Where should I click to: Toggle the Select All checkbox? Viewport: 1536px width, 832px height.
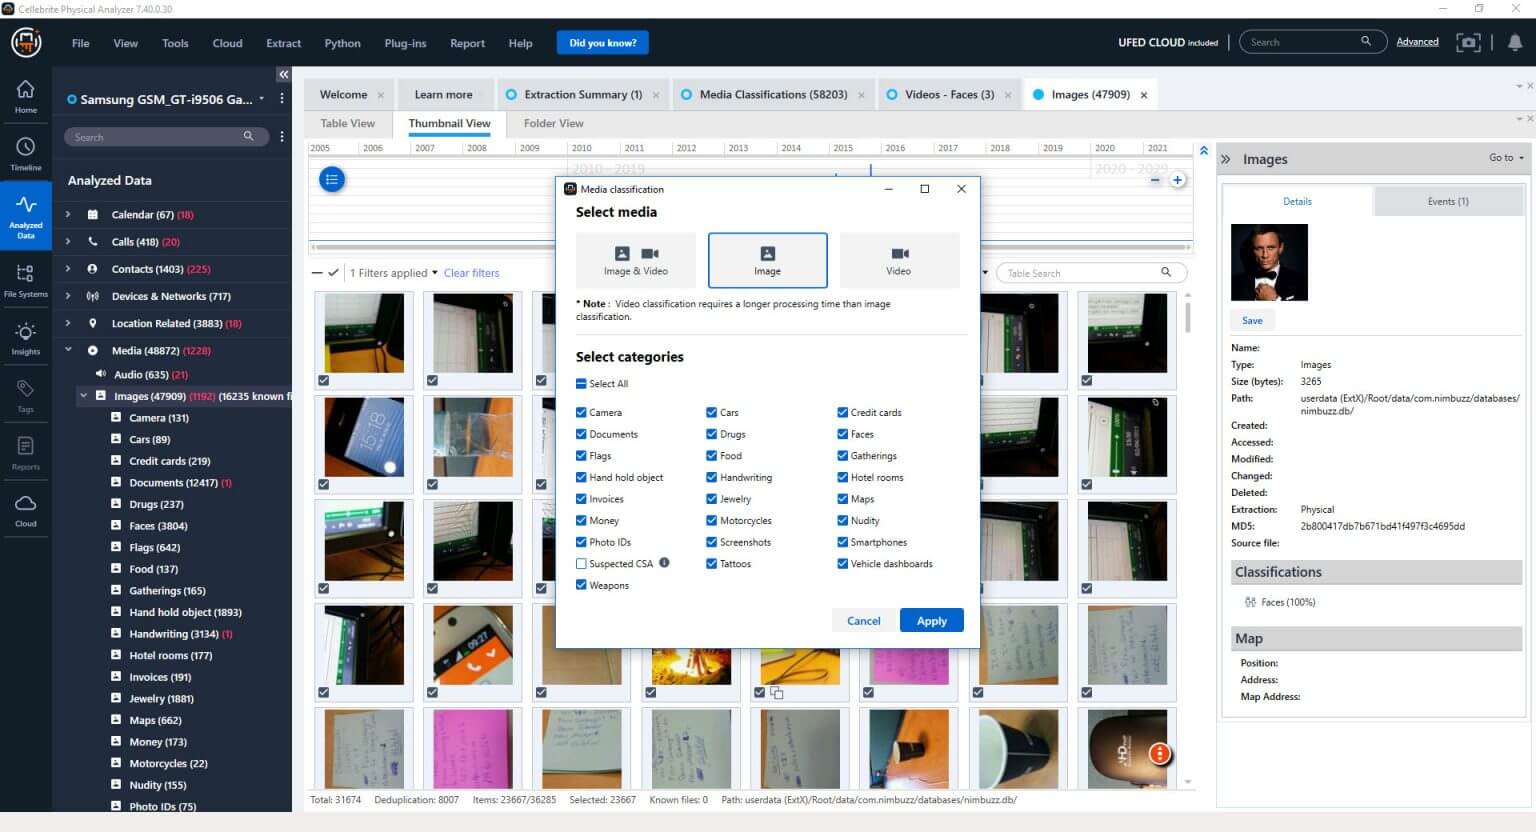pyautogui.click(x=581, y=384)
